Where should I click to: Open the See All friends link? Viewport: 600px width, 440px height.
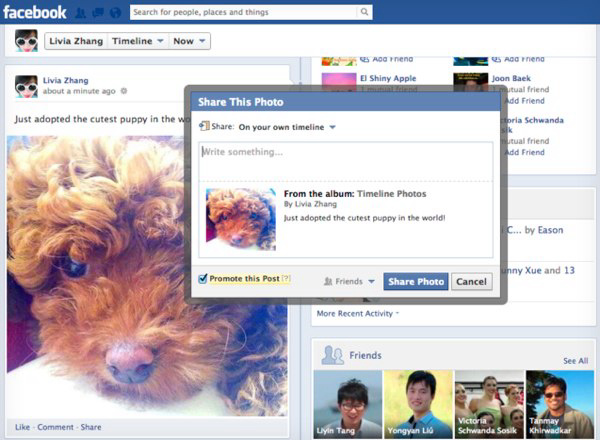click(x=576, y=361)
